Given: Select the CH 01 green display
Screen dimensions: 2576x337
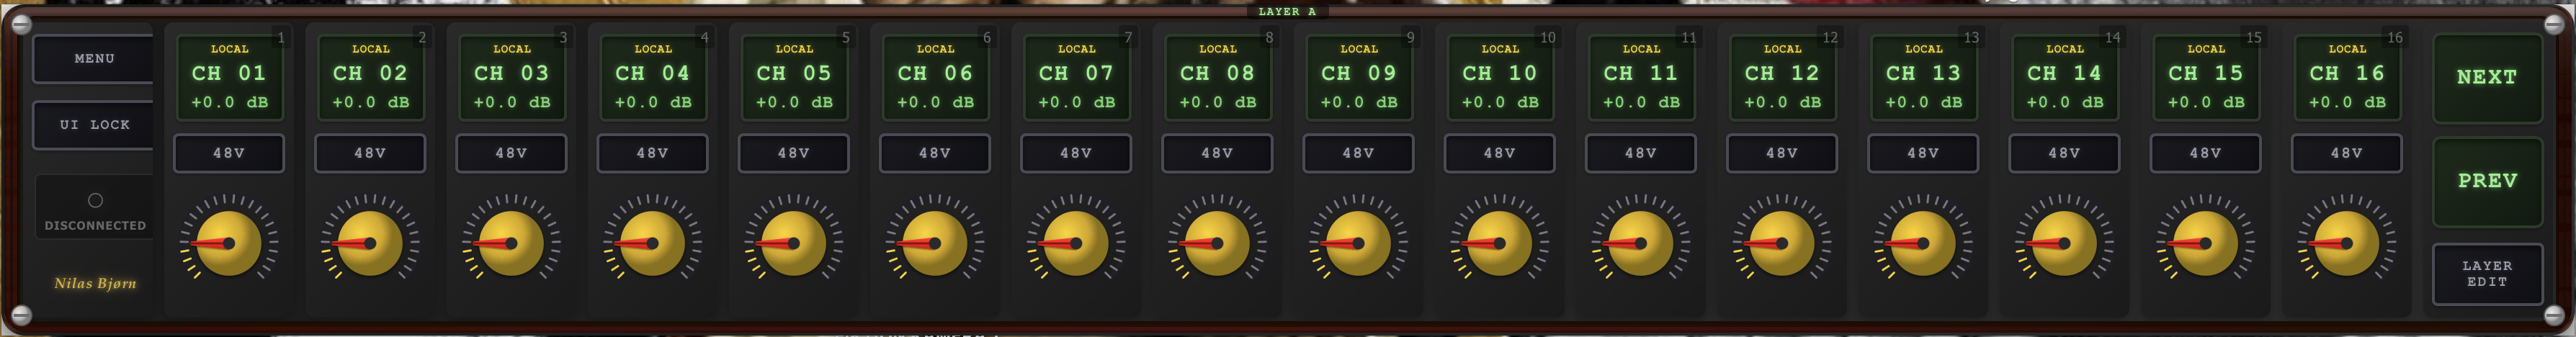Looking at the screenshot, I should [229, 77].
